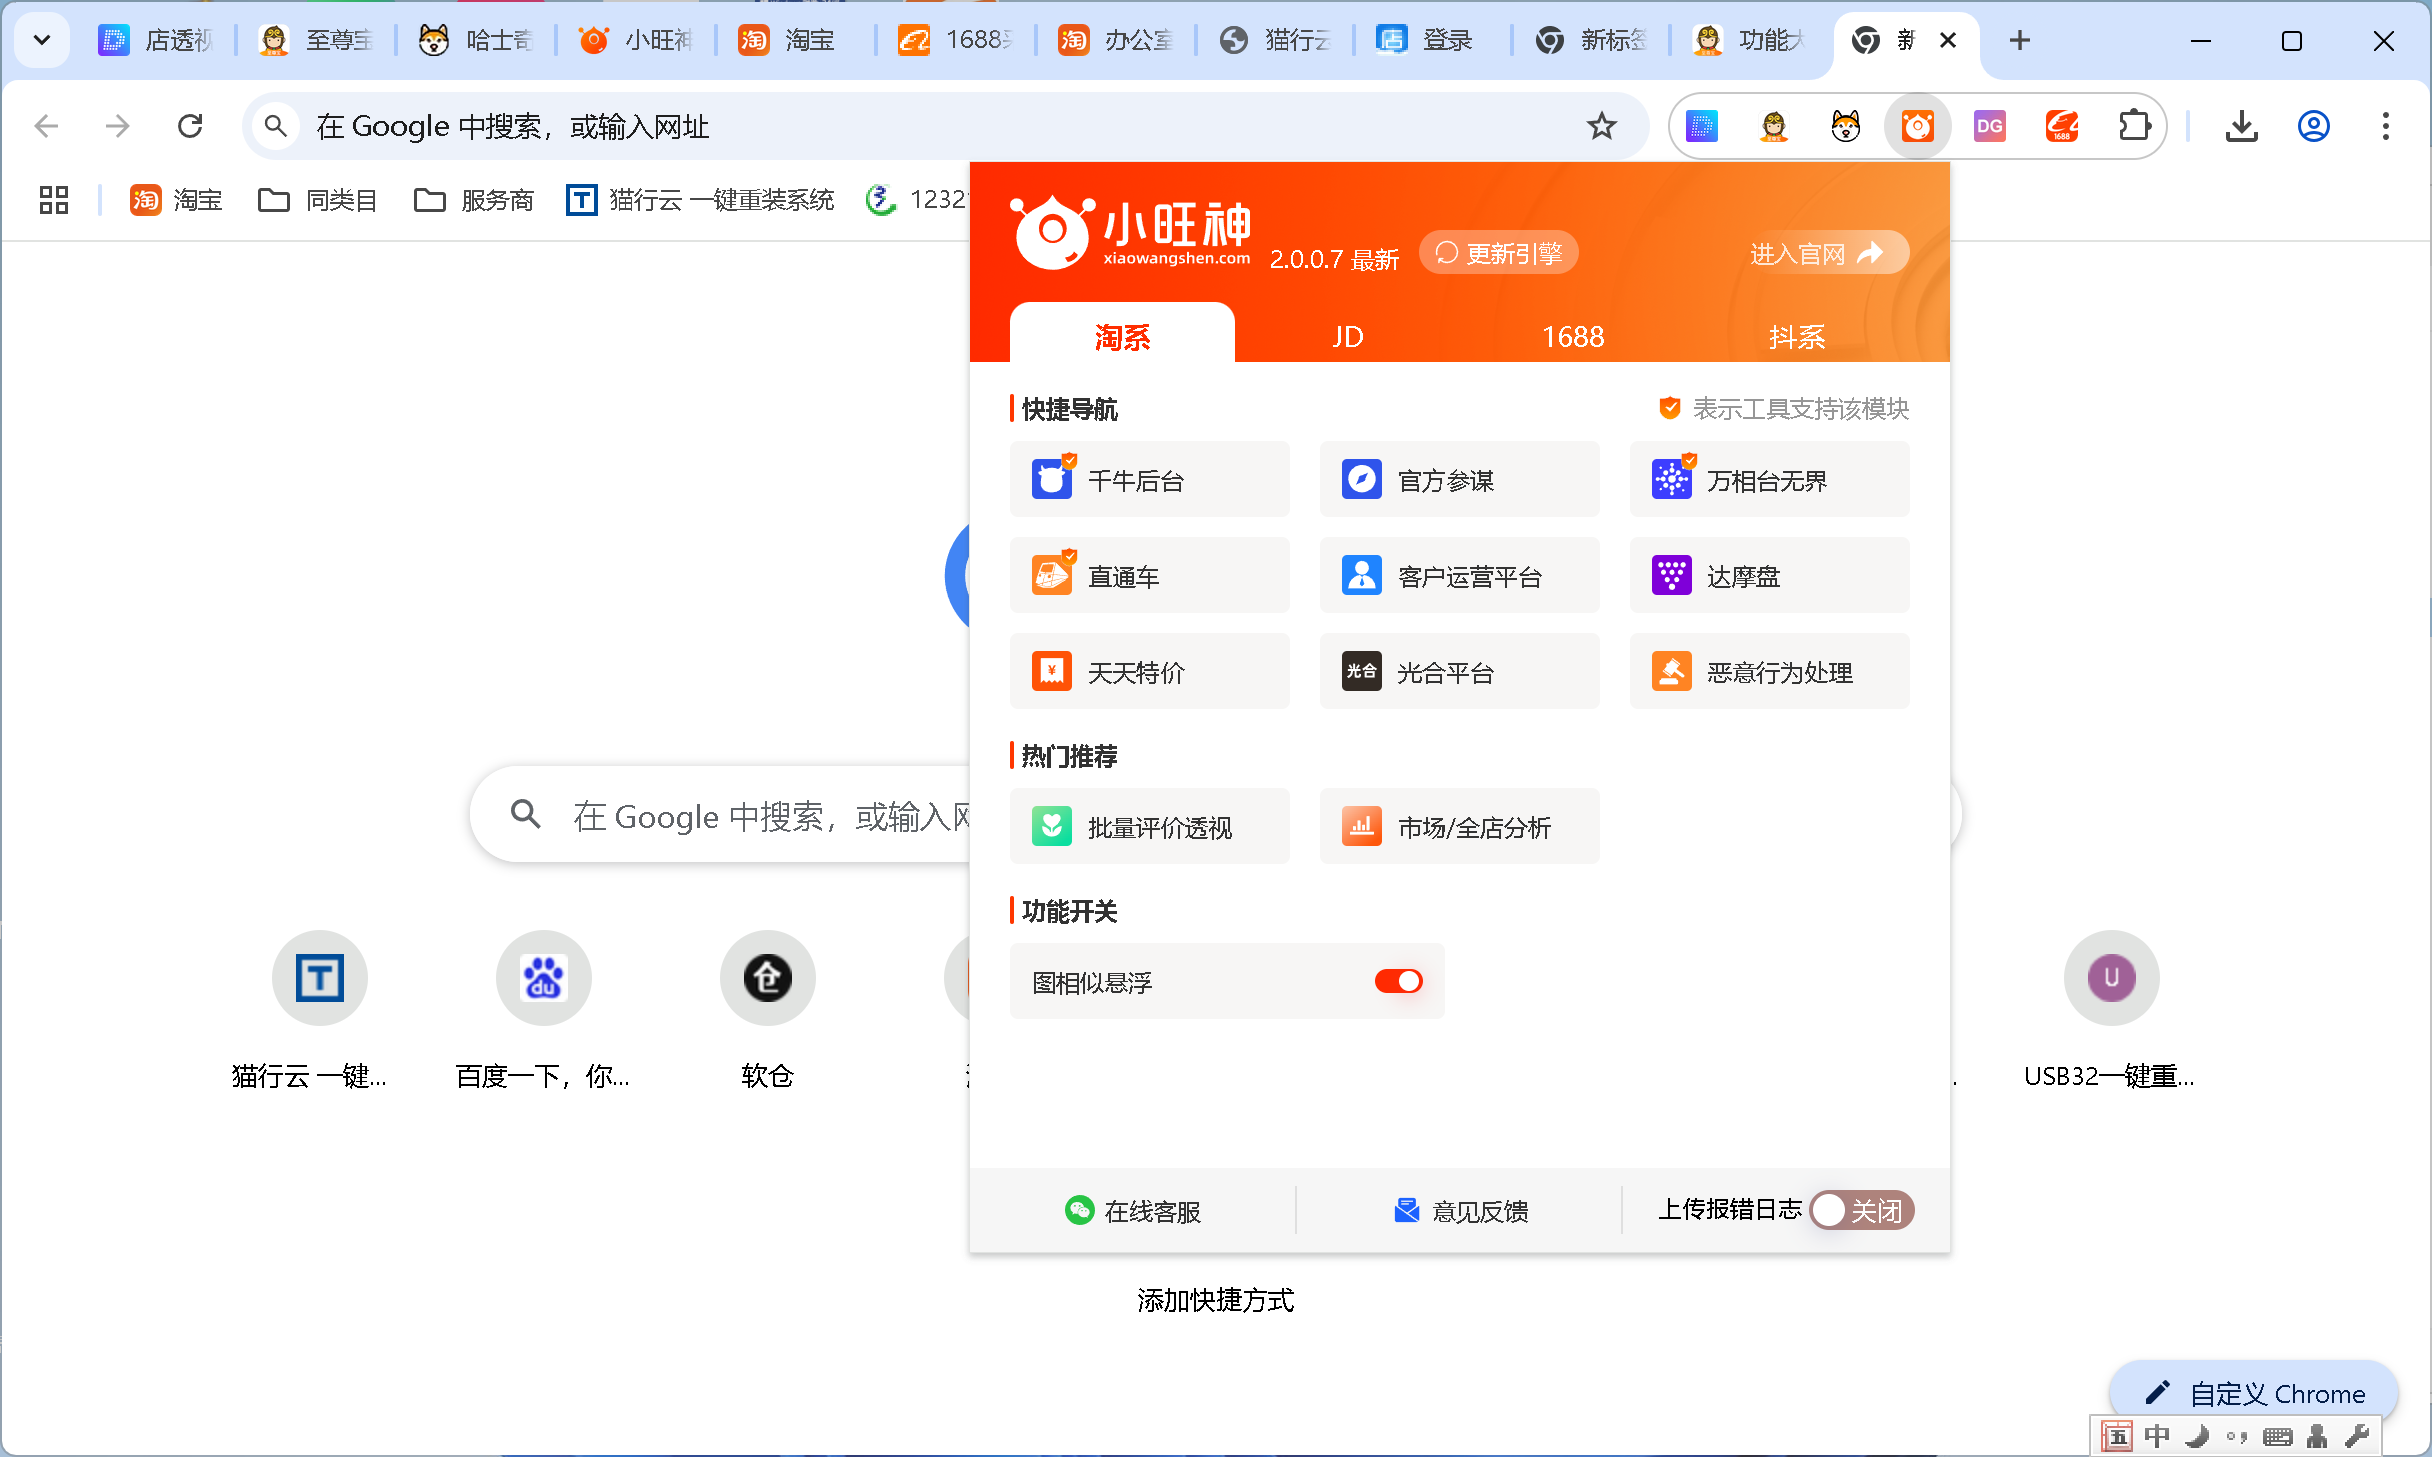The height and width of the screenshot is (1457, 2432).
Task: Open the 客户运营平台 shortcut
Action: click(x=1459, y=575)
